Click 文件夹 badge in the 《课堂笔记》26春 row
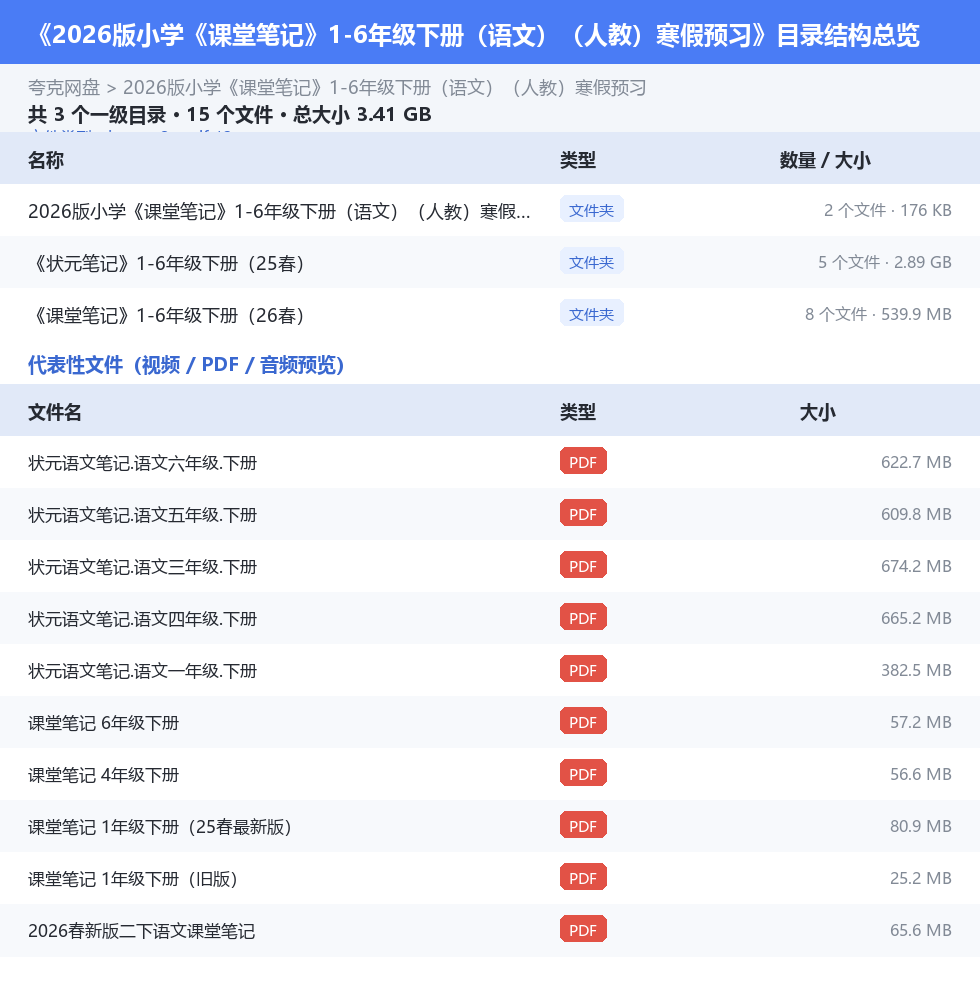The height and width of the screenshot is (988, 980). (x=592, y=313)
